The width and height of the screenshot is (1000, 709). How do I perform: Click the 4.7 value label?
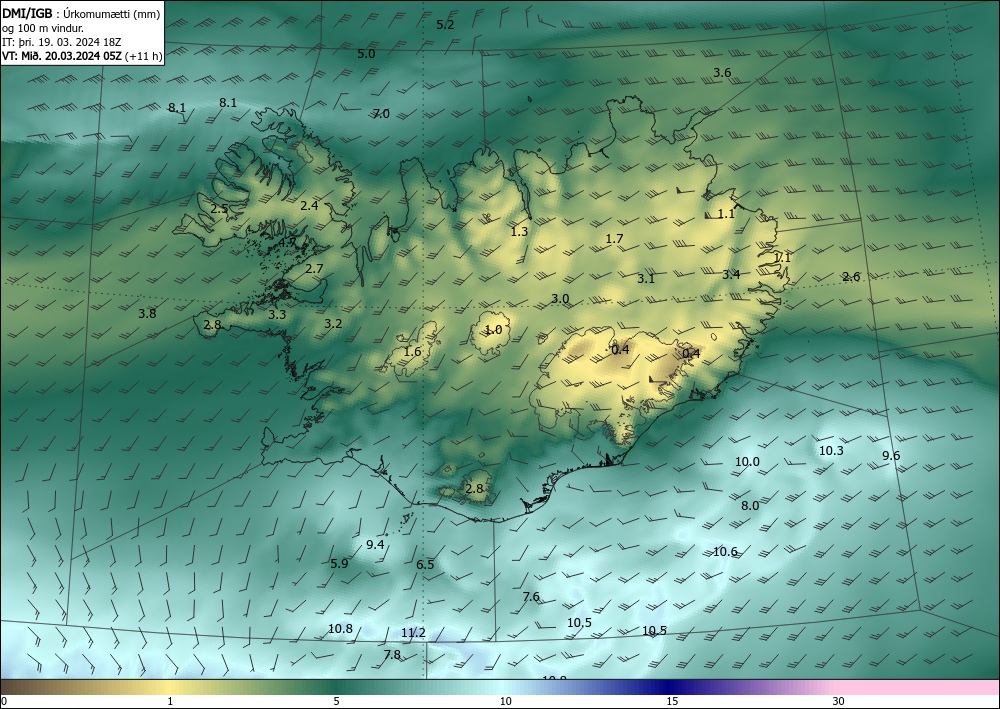point(287,242)
